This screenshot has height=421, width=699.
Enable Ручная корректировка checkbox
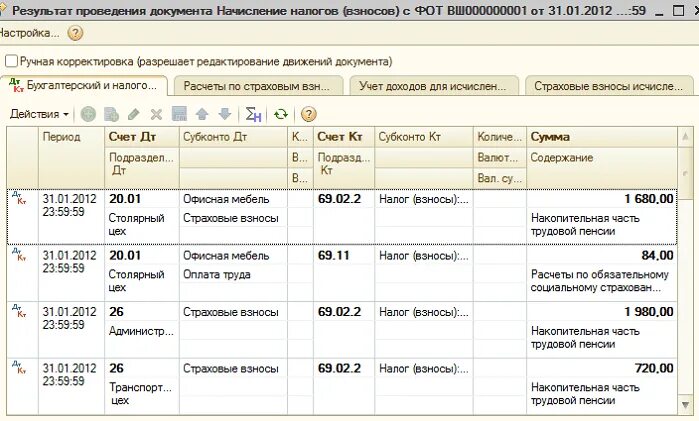pos(11,61)
